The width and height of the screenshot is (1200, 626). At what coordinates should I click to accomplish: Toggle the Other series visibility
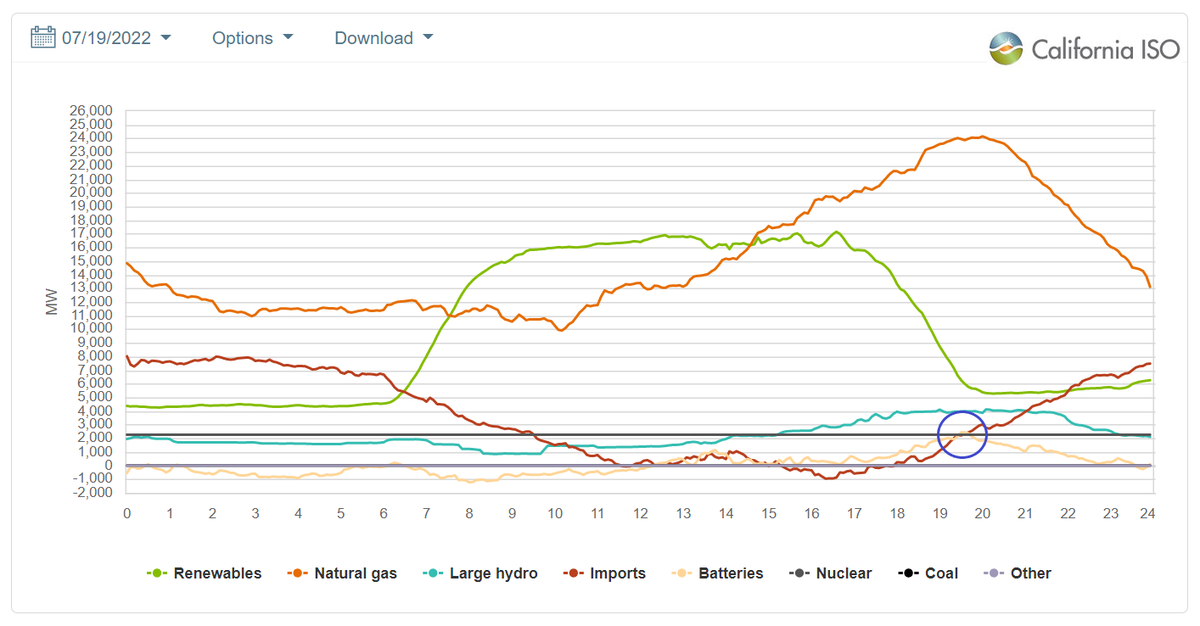click(x=996, y=572)
